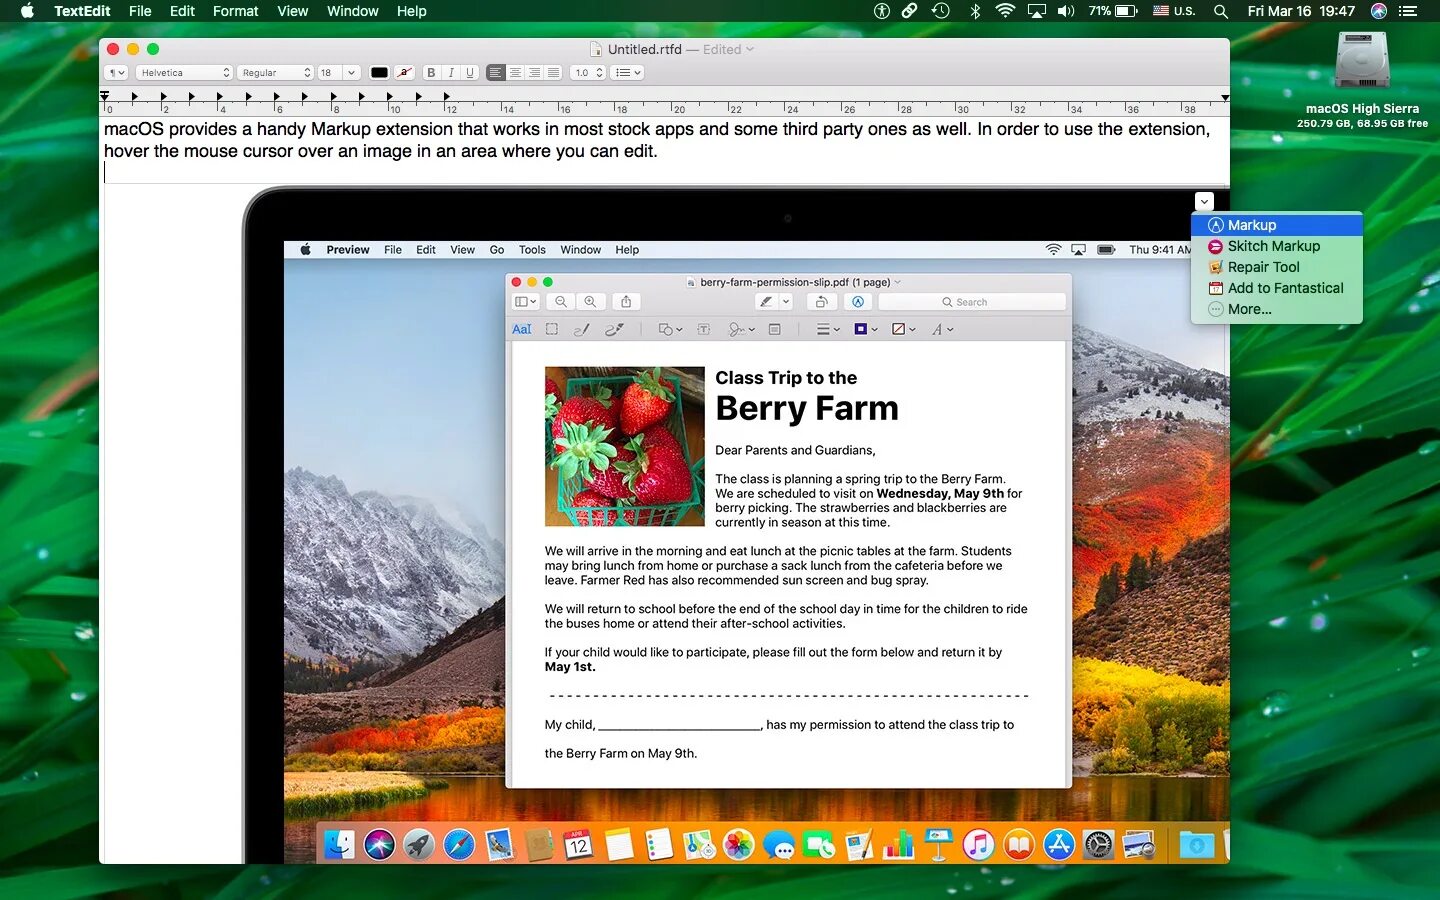Viewport: 1440px width, 900px height.
Task: Click the link icon in menu bar
Action: (x=910, y=11)
